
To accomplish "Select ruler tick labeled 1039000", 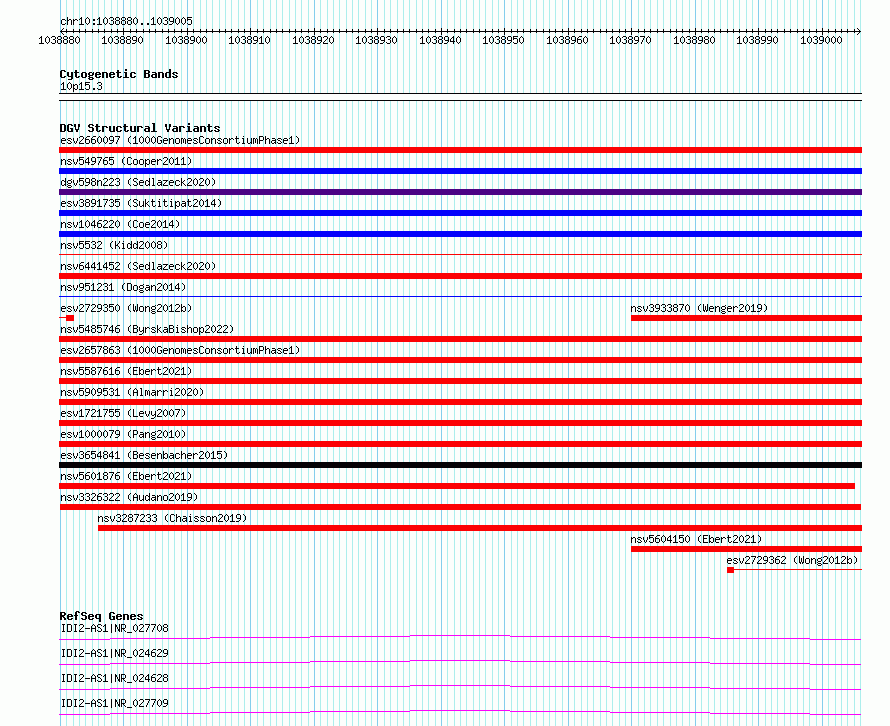I will (821, 40).
